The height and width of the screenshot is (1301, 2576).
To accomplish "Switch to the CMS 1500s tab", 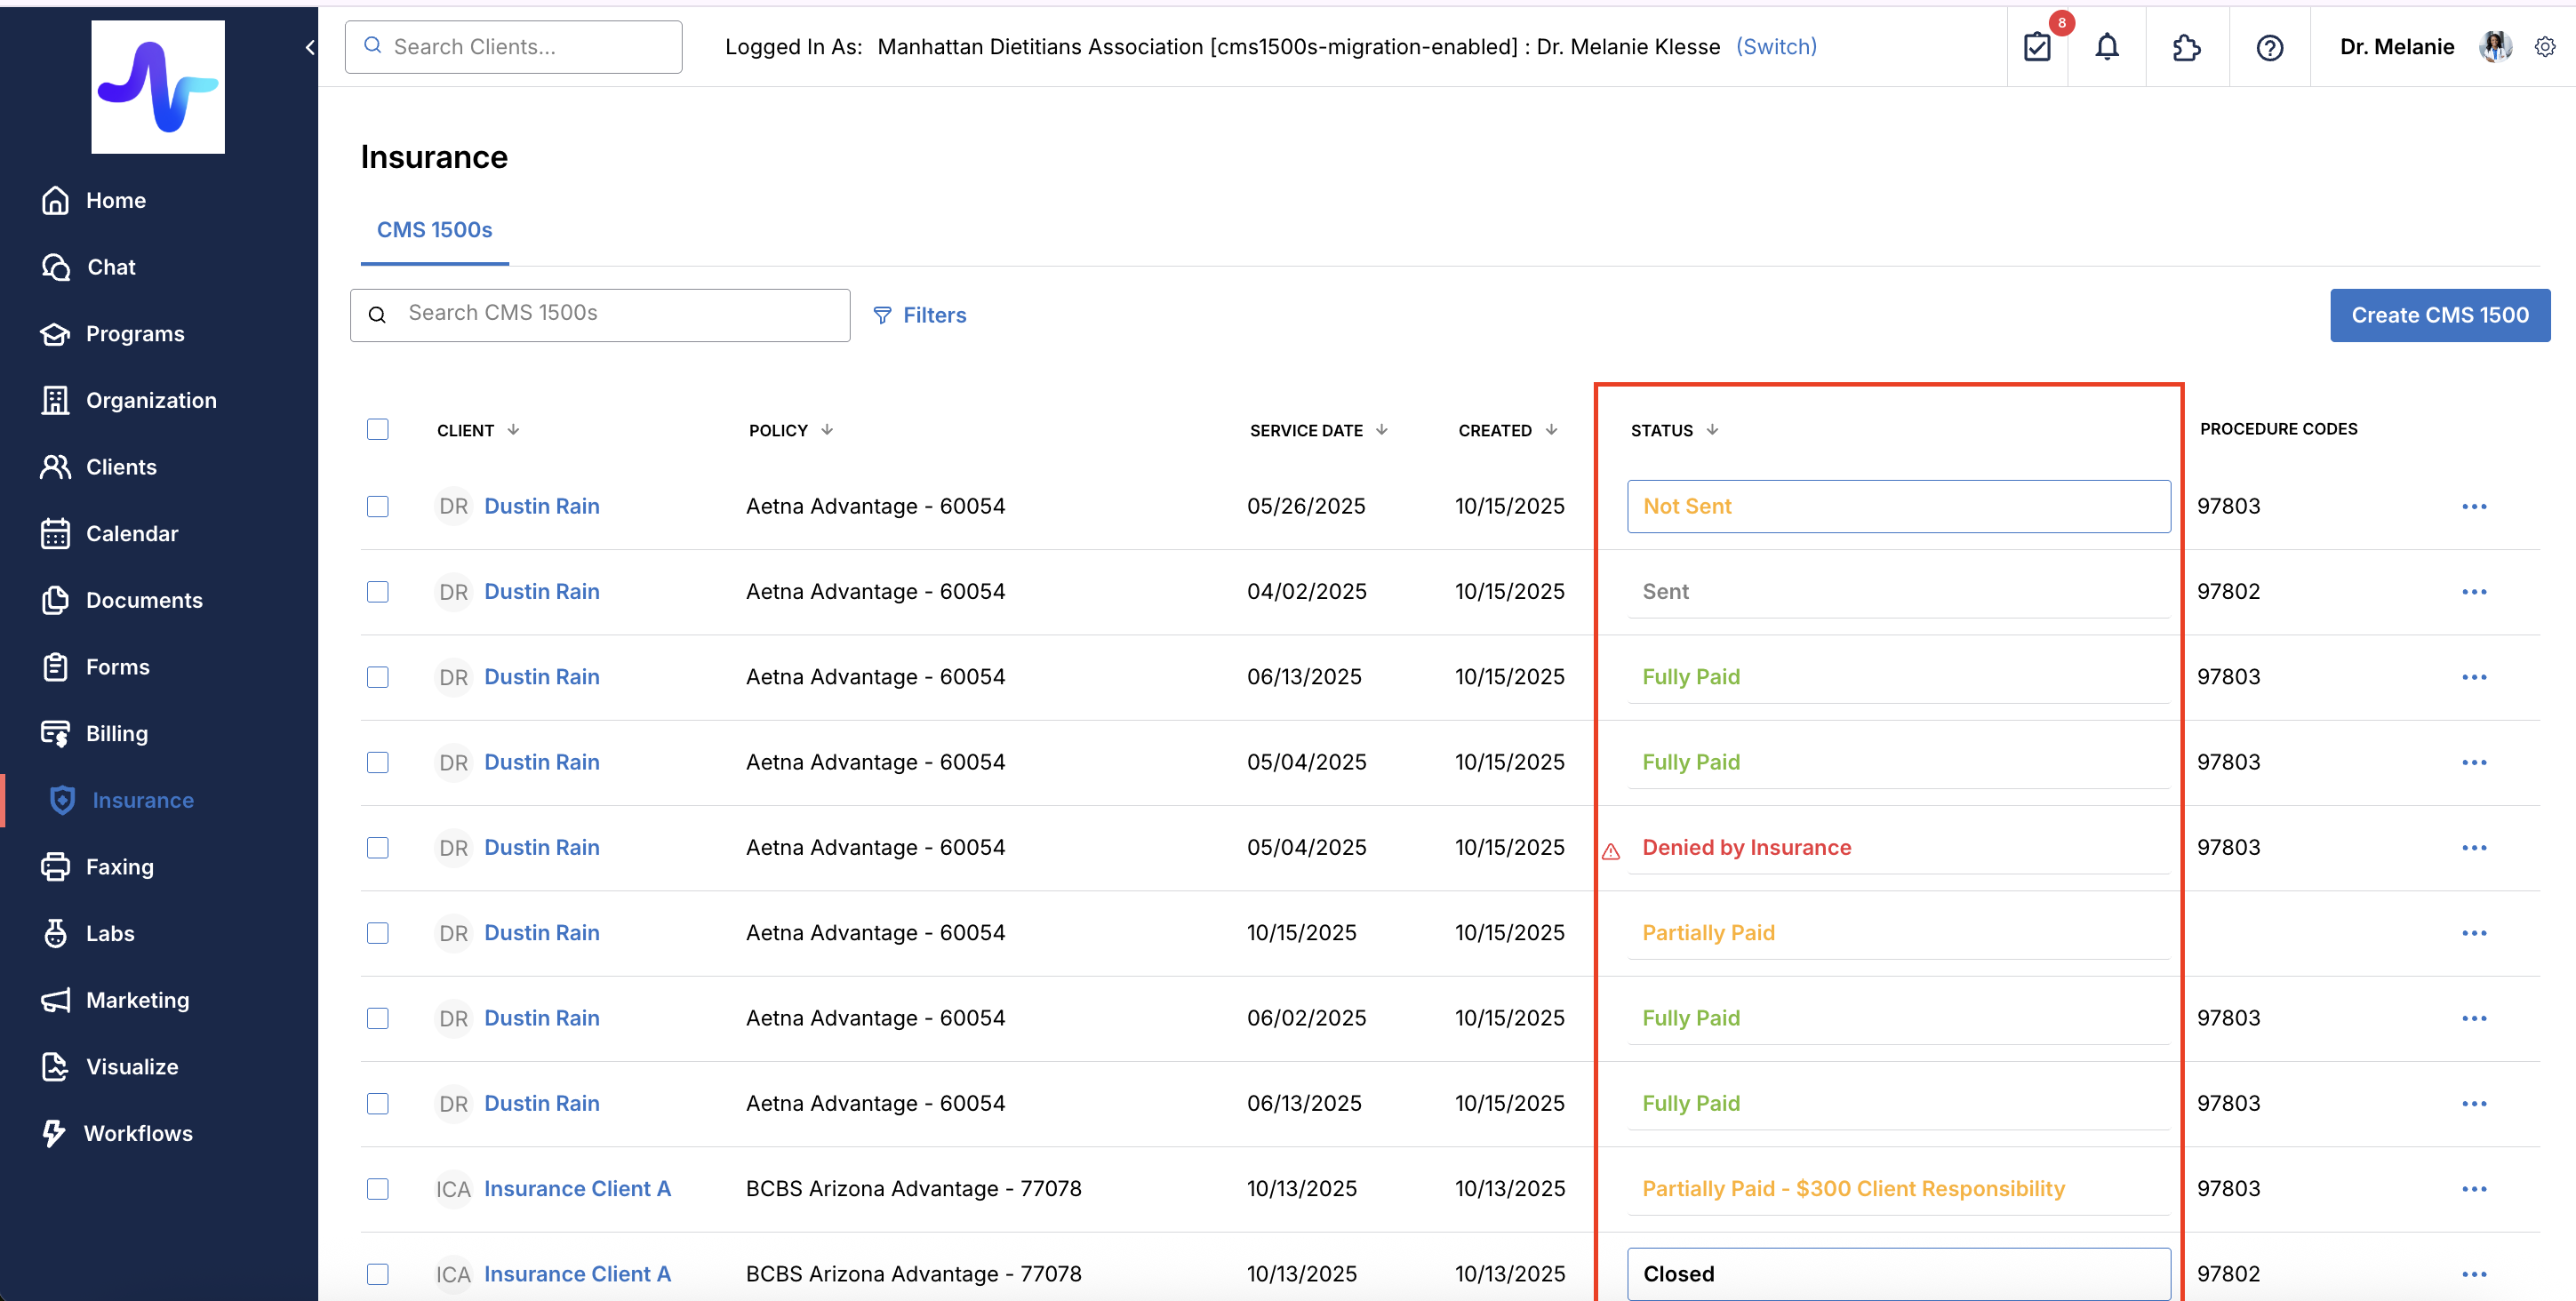I will (434, 230).
